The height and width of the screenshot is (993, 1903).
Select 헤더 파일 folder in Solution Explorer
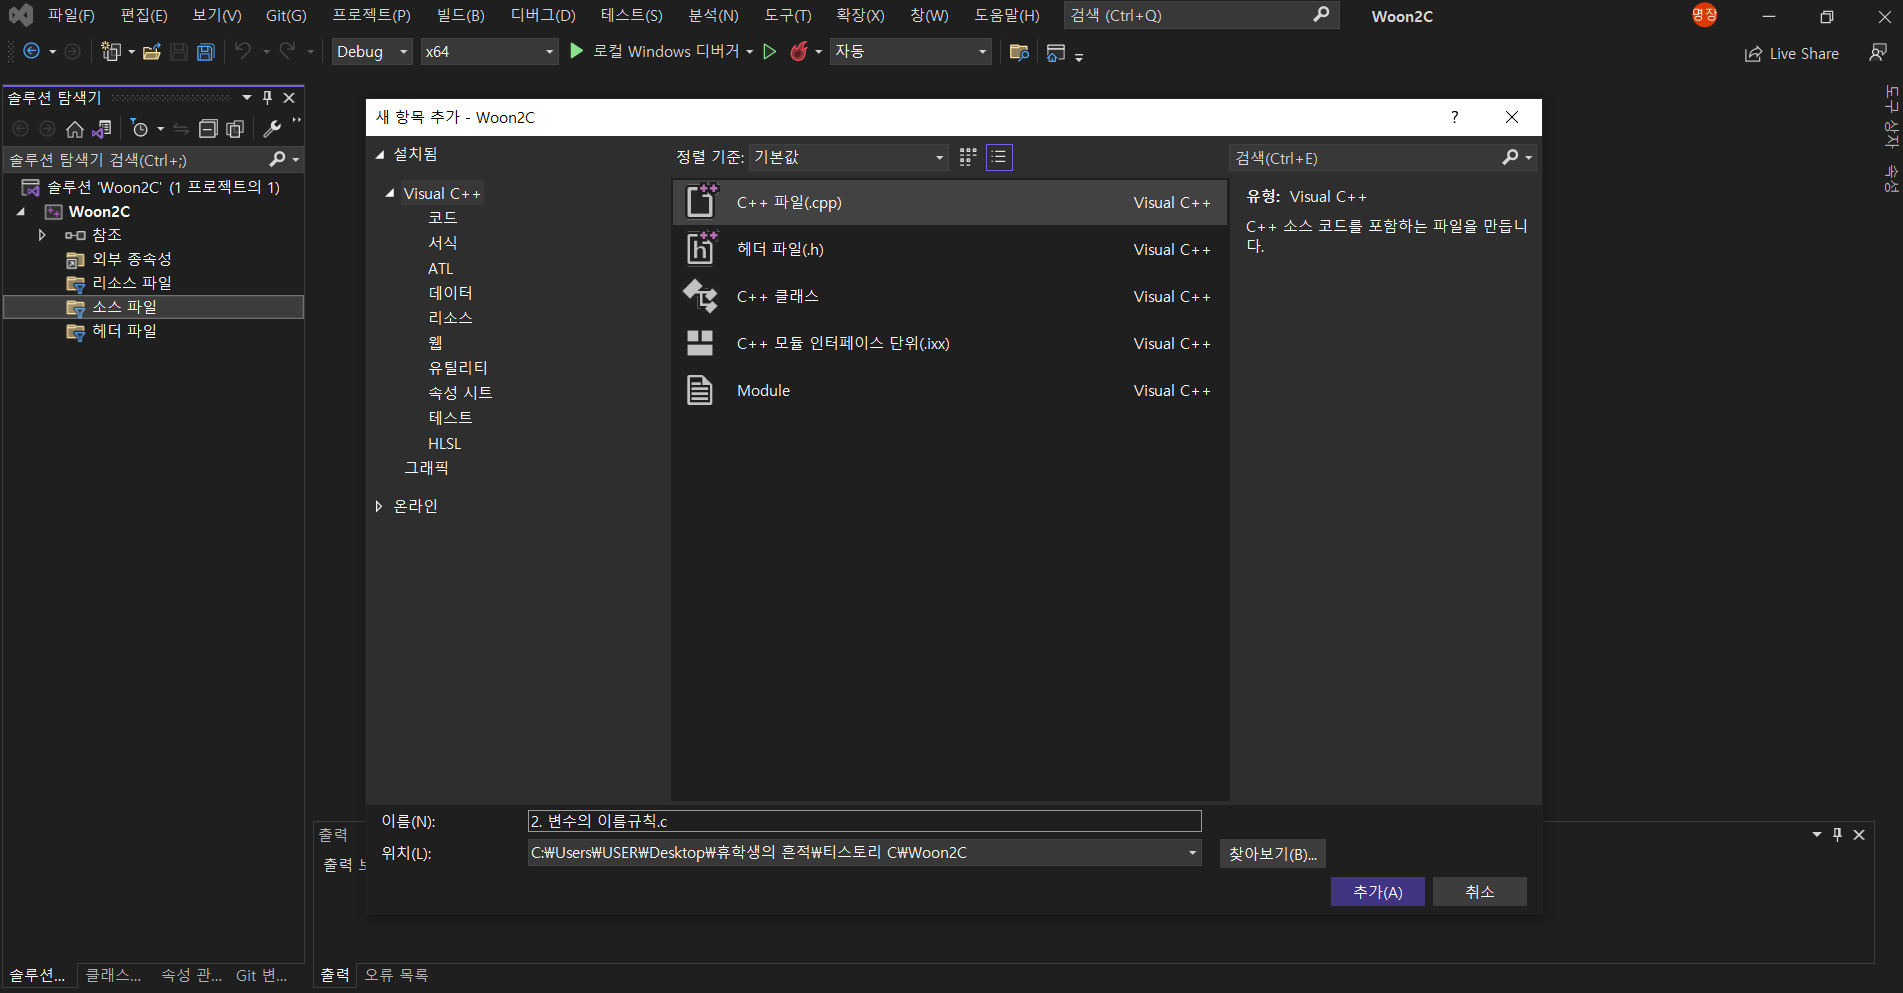coord(124,331)
